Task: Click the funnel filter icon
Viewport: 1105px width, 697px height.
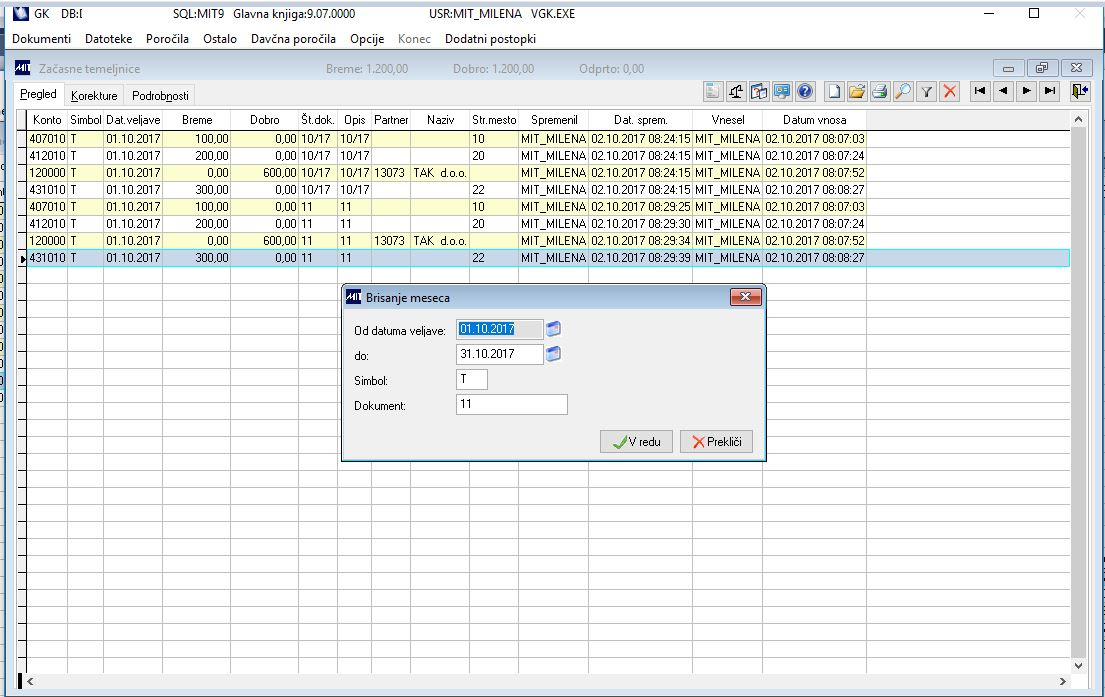Action: click(927, 92)
